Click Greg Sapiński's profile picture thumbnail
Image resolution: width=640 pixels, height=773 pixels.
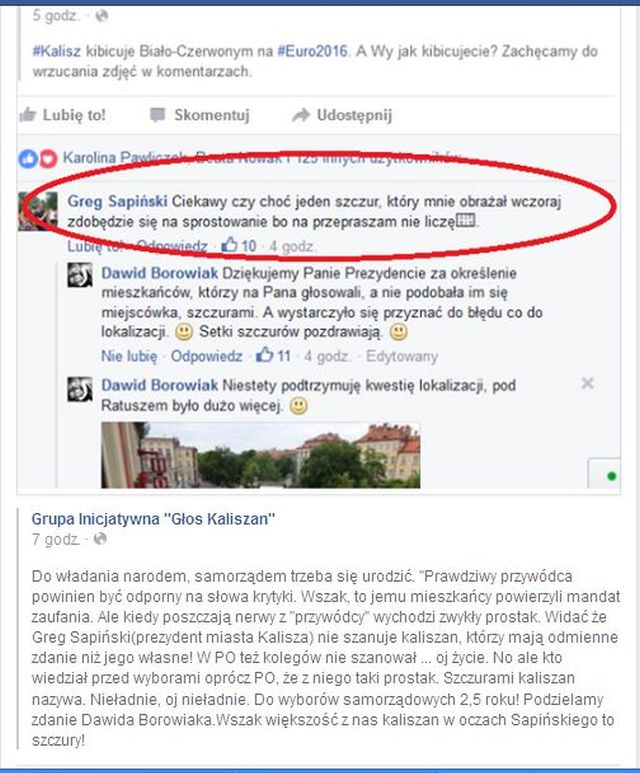tap(38, 211)
